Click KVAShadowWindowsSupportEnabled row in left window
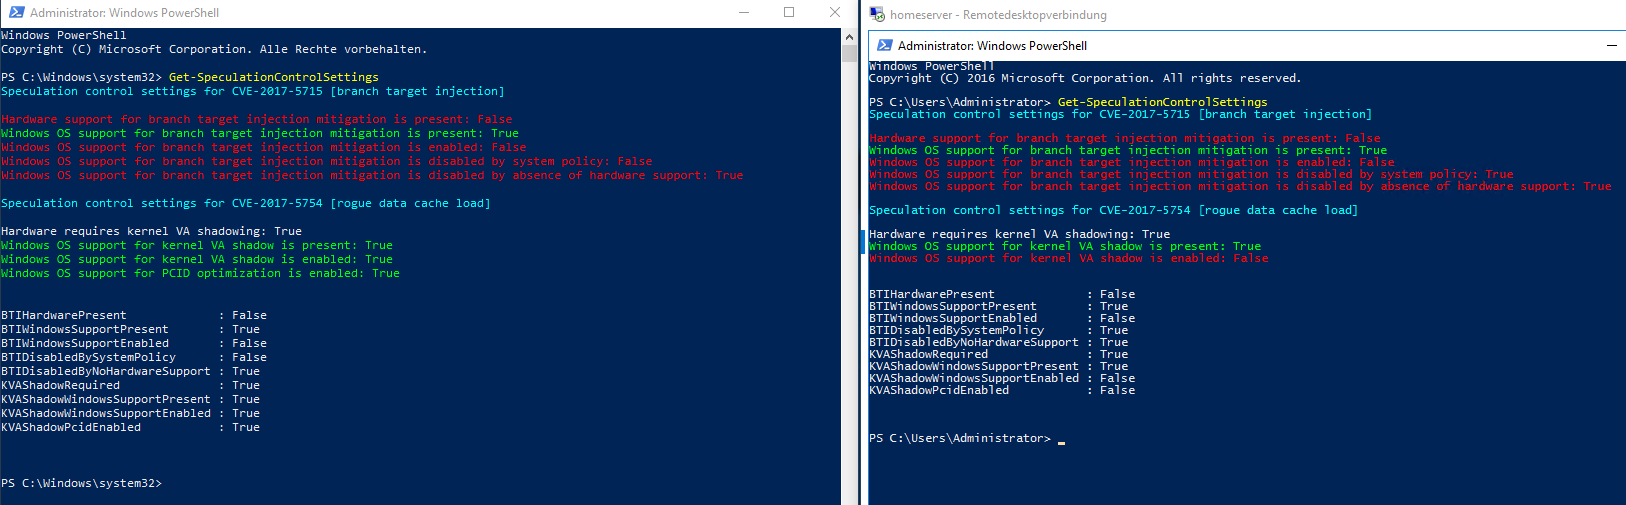This screenshot has height=505, width=1626. pyautogui.click(x=131, y=413)
